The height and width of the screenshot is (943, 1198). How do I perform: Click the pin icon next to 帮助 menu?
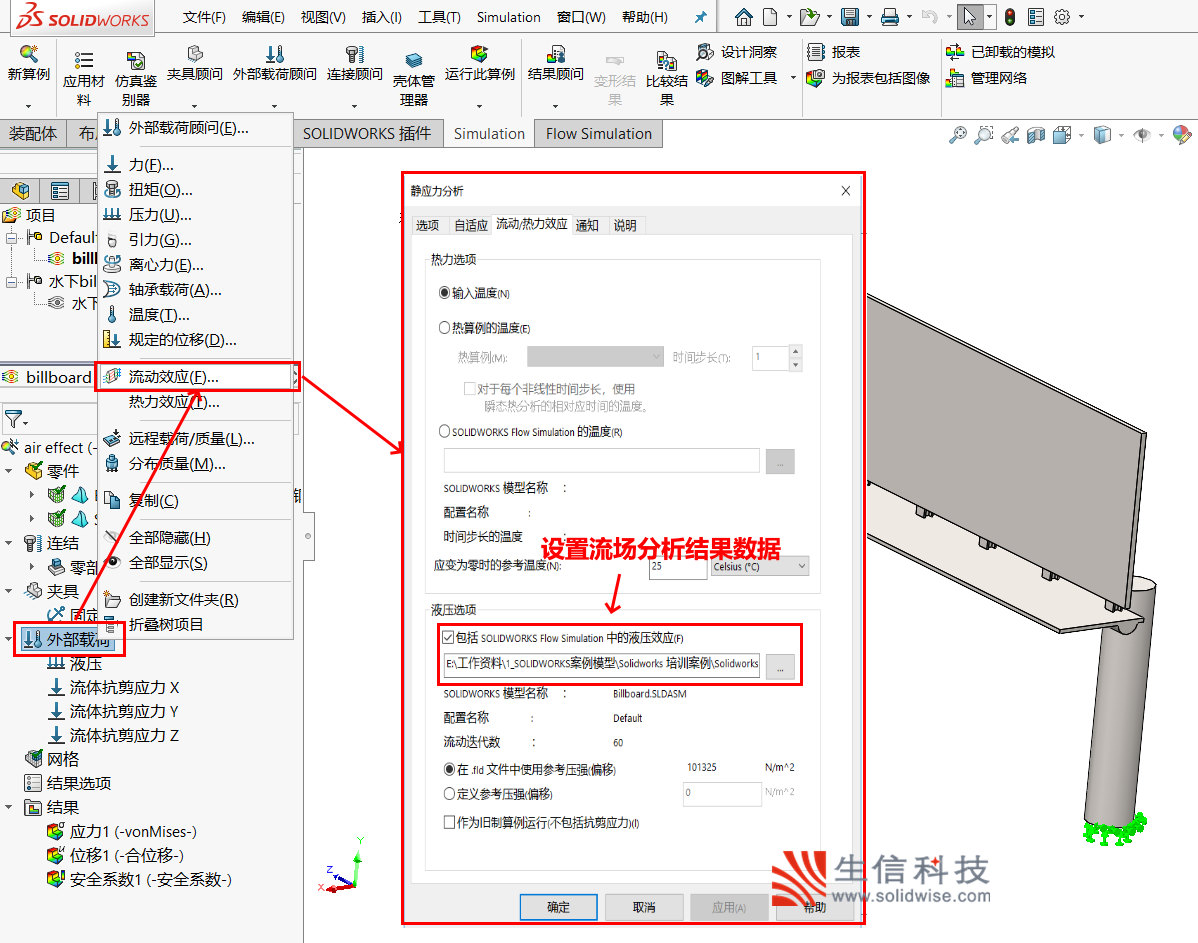[700, 17]
